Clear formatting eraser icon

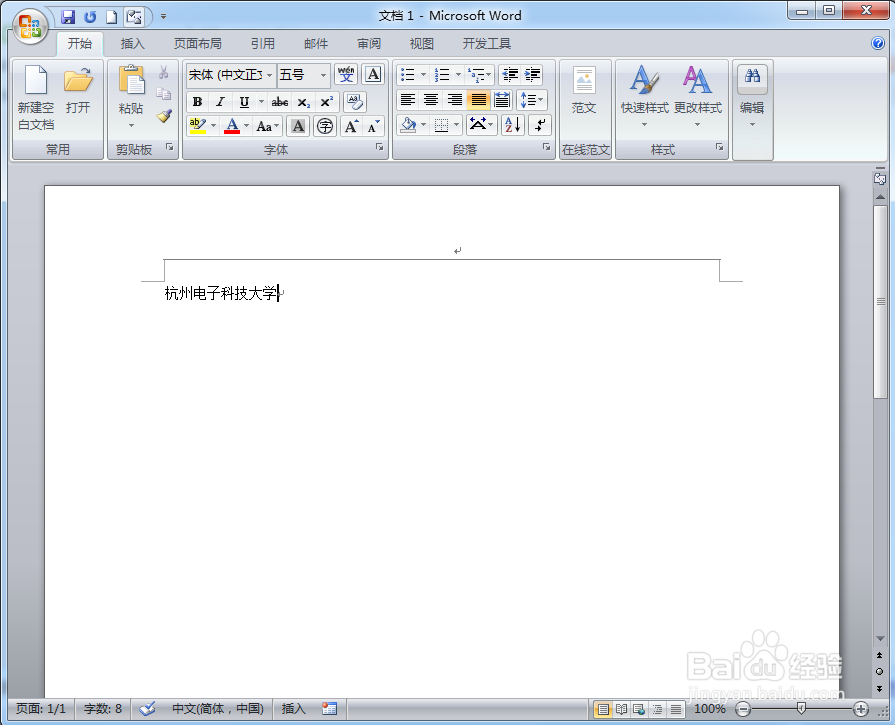pyautogui.click(x=354, y=102)
